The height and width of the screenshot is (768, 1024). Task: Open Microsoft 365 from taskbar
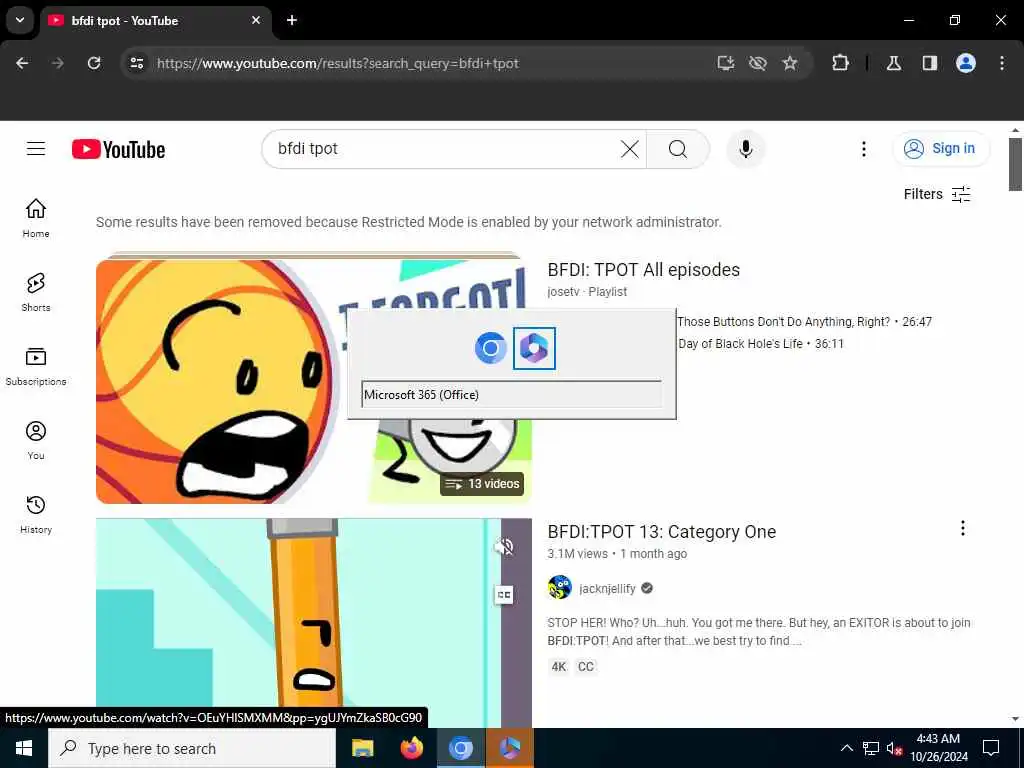(x=510, y=748)
